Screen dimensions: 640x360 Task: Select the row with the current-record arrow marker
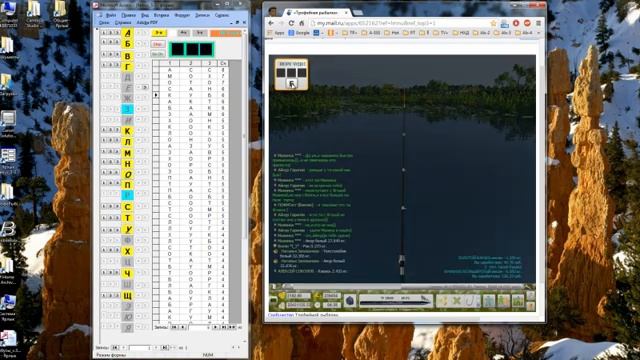[x=156, y=95]
